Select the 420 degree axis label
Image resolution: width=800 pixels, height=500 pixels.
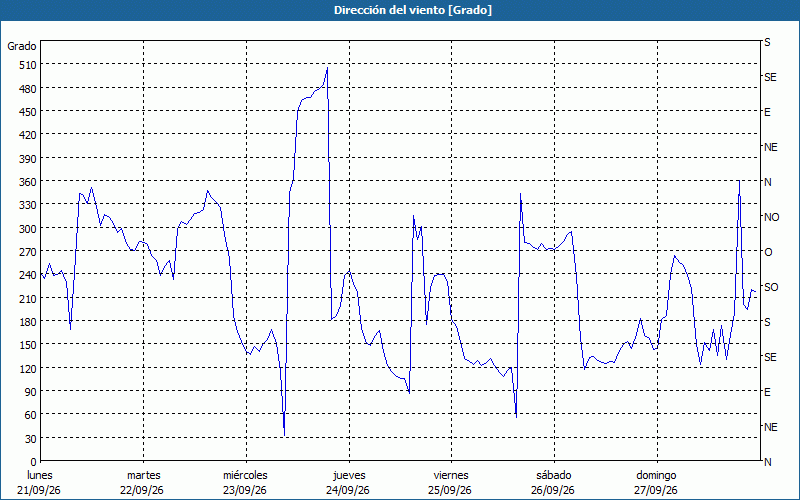(x=28, y=135)
